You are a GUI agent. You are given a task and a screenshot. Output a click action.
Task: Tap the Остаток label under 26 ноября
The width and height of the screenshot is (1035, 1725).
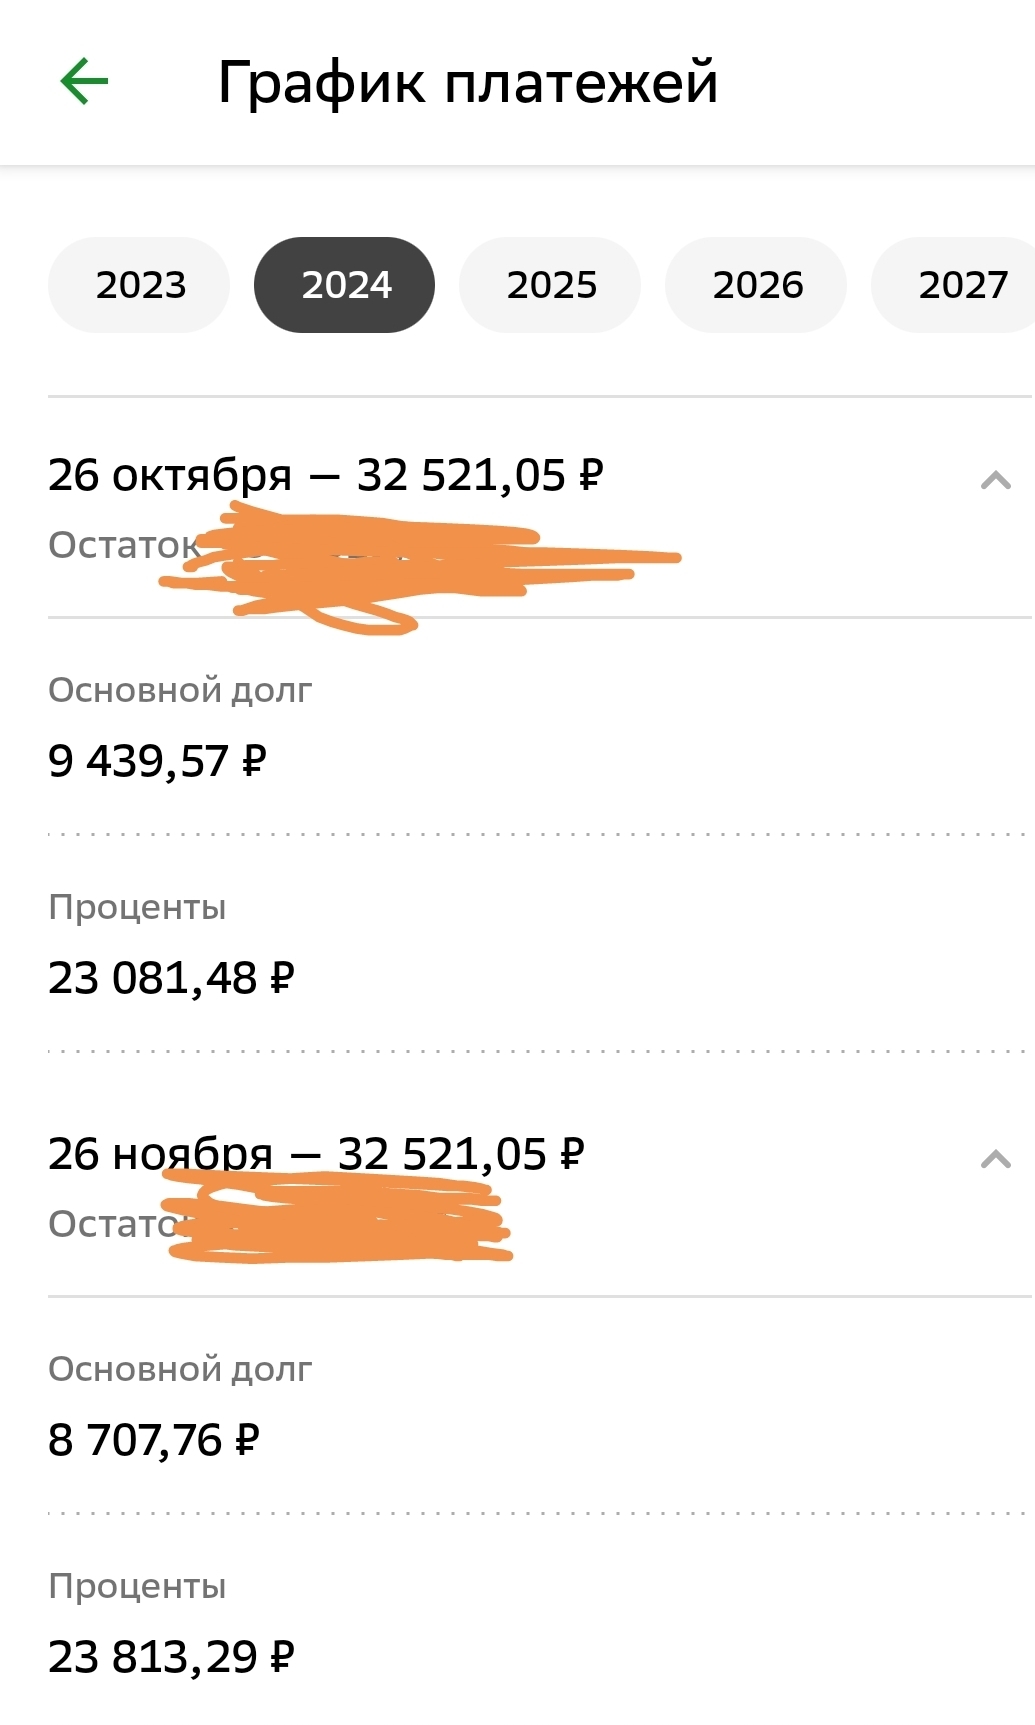coord(110,1224)
